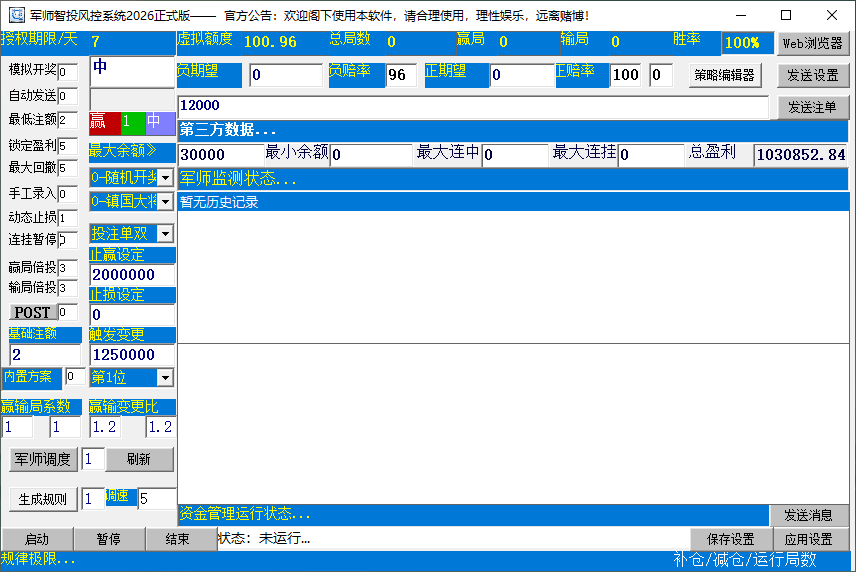This screenshot has width=856, height=572.
Task: Click the 触发变更 field 1250000
Action: click(x=132, y=355)
